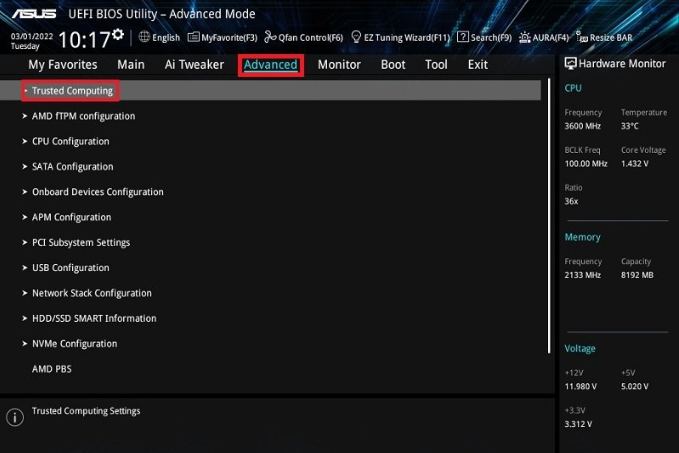679x453 pixels.
Task: Expand arrow beside SATA Configuration
Action: coord(25,166)
